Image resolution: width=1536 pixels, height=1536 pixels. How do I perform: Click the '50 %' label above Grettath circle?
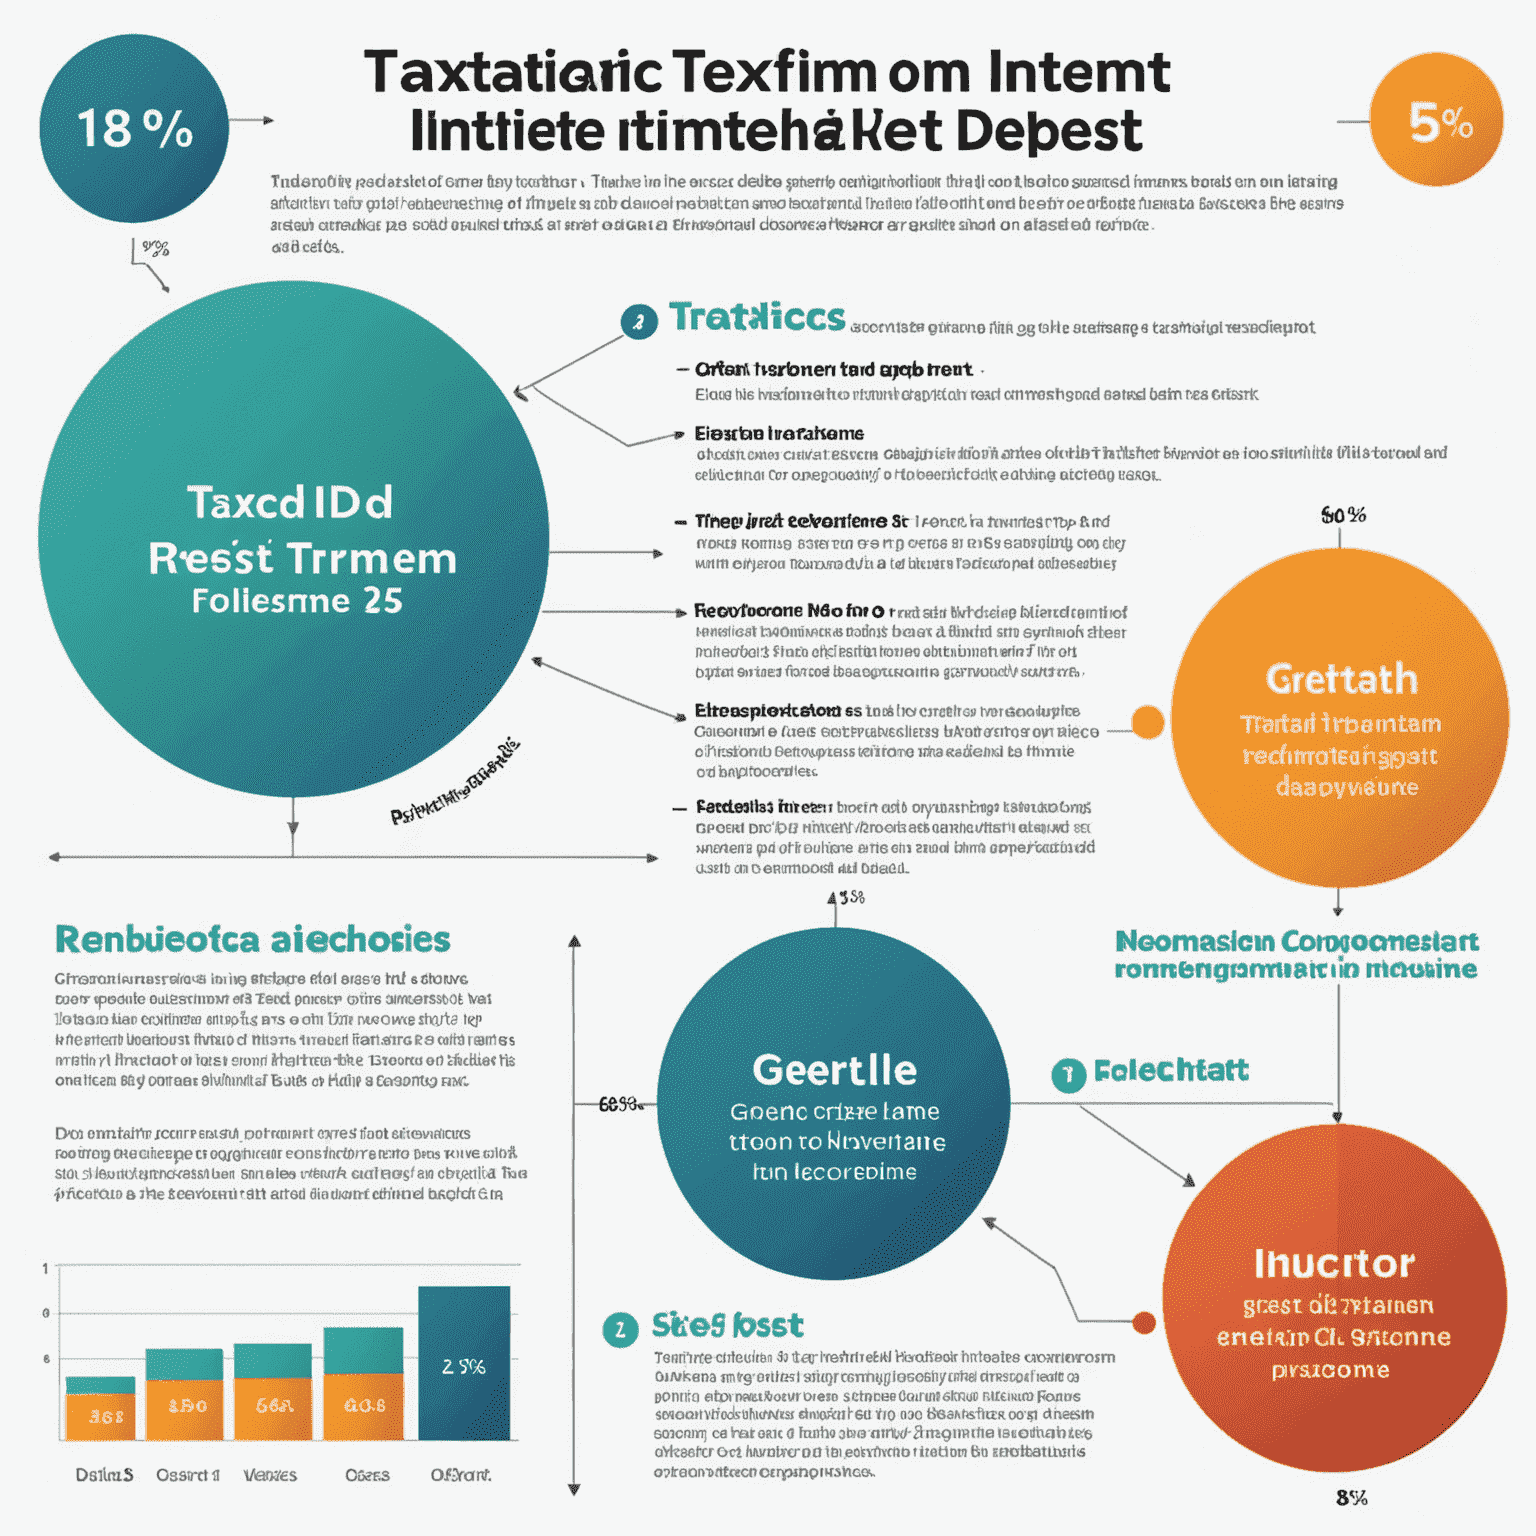[1343, 515]
